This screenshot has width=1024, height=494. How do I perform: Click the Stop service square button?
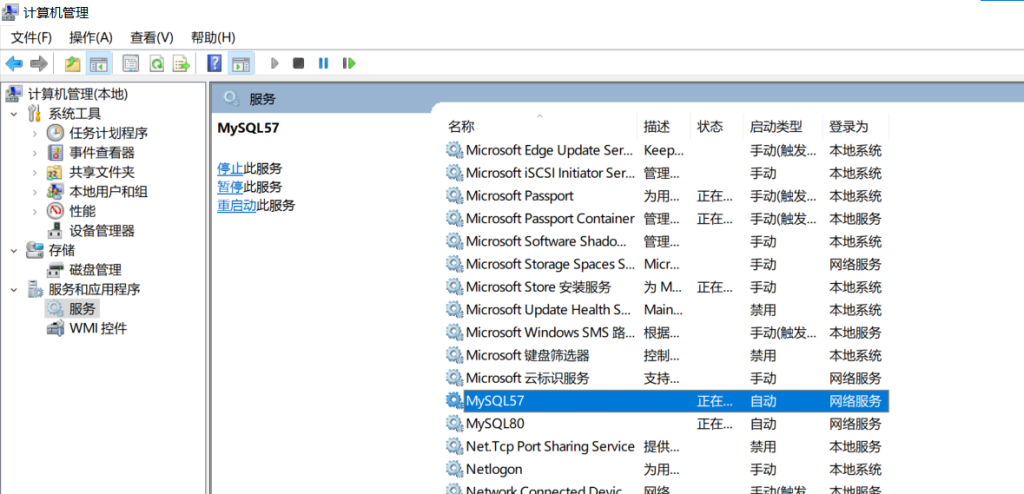298,63
